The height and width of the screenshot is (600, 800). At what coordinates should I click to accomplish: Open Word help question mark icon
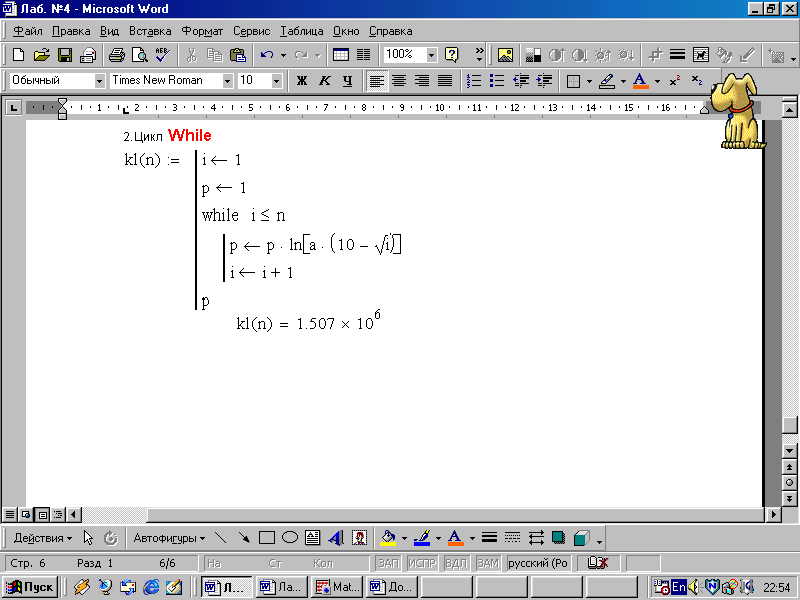(452, 55)
